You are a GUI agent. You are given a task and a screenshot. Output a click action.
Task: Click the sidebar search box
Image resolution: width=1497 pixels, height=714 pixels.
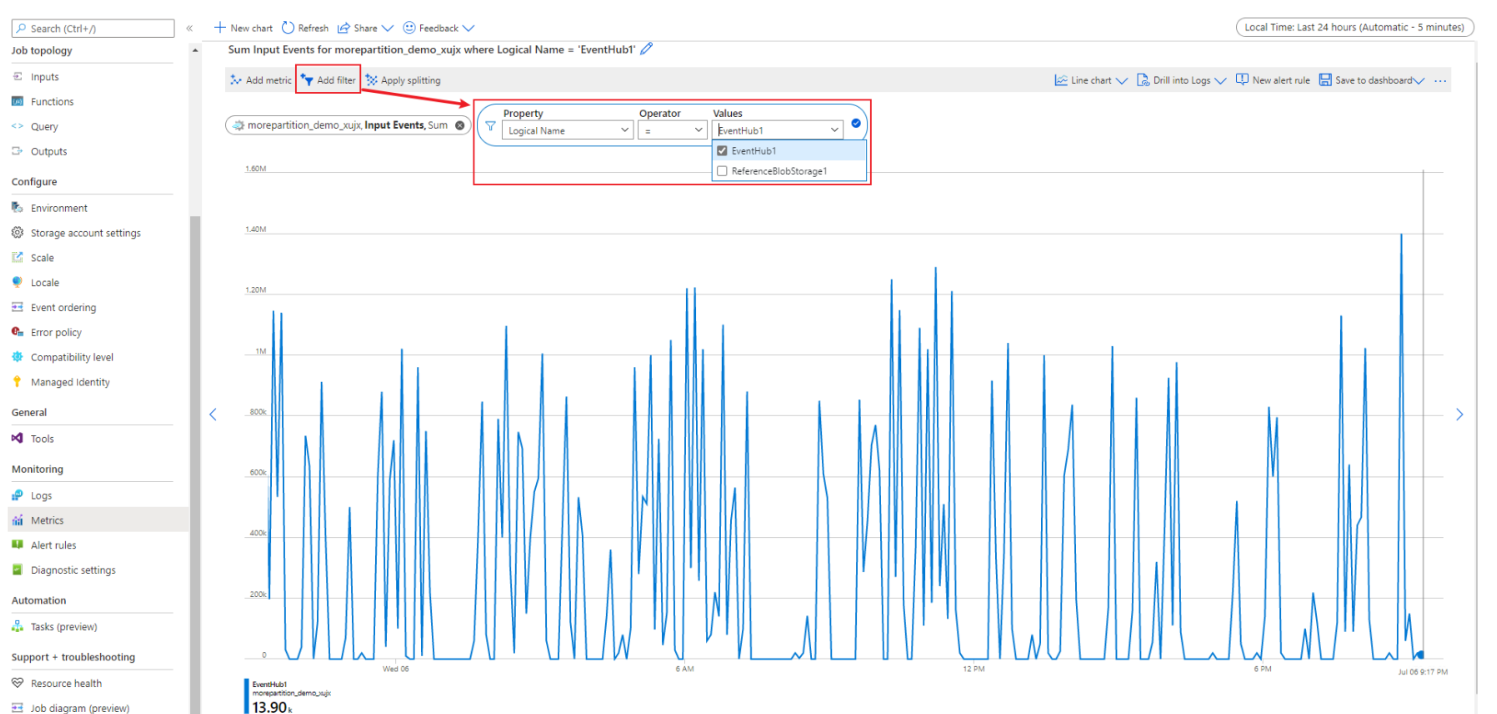click(92, 29)
